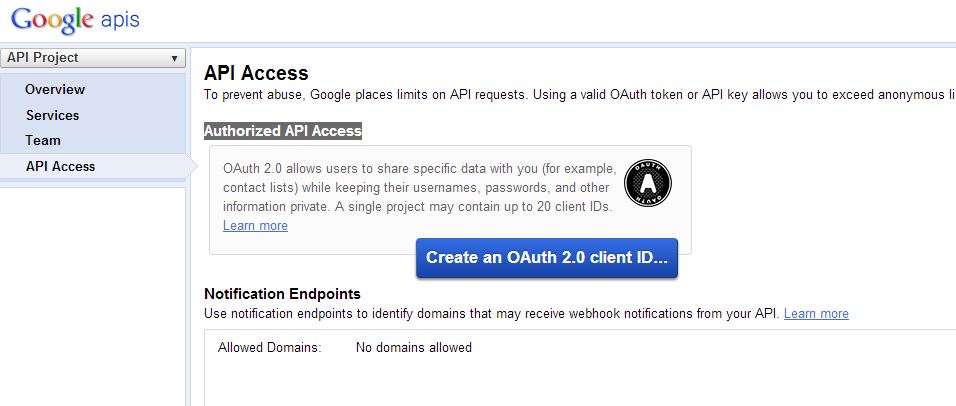Click the large API Access page title

256,73
